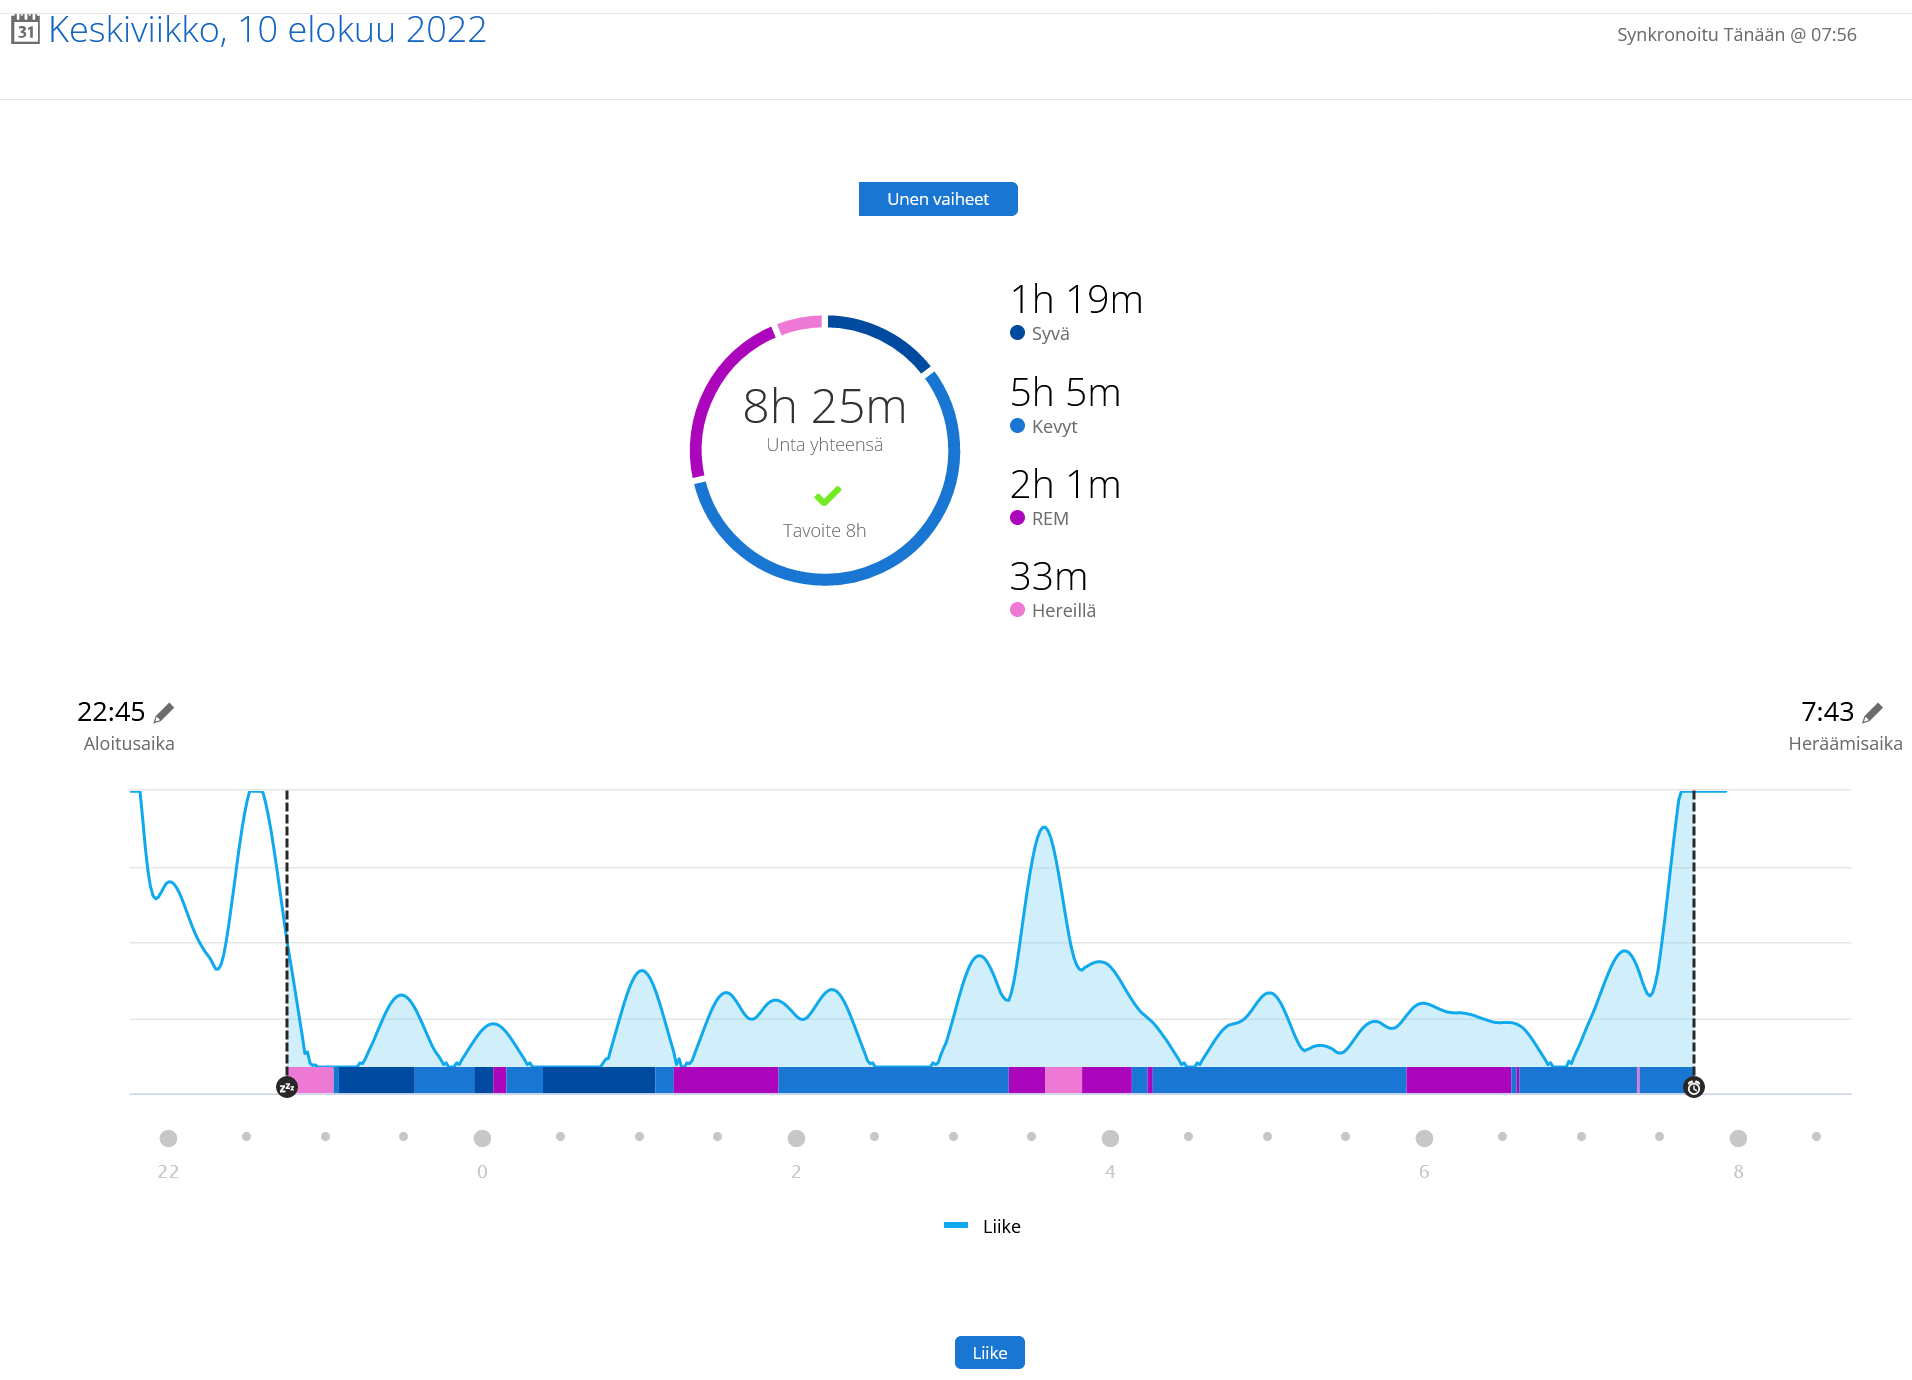1912x1380 pixels.
Task: Select the Syvä dark blue legend dot
Action: [x=1017, y=333]
